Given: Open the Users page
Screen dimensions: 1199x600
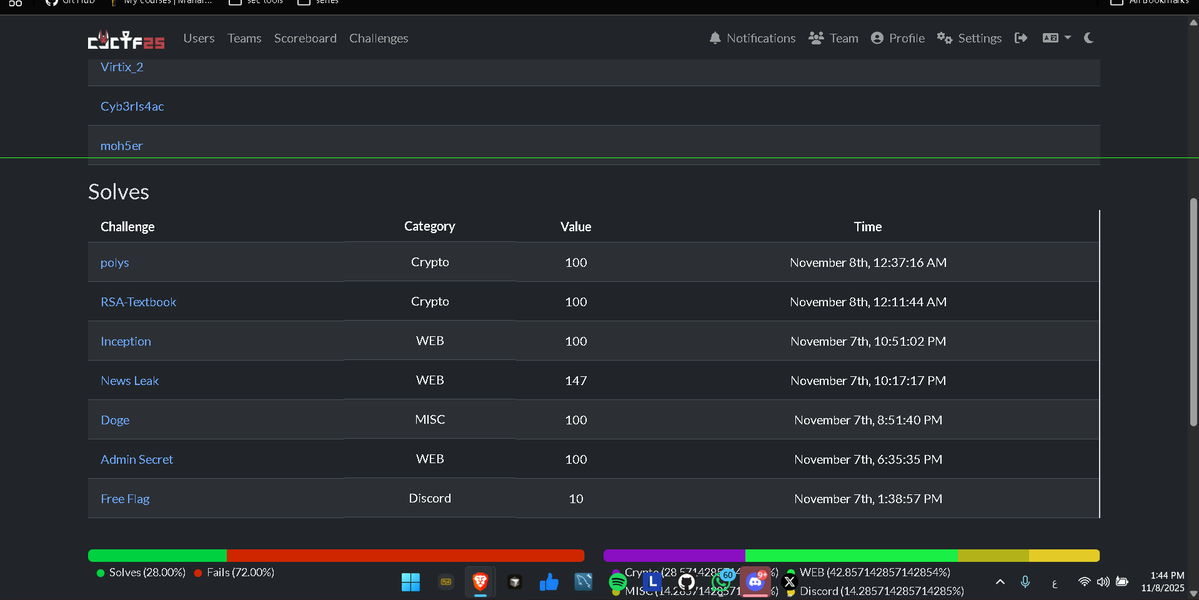Looking at the screenshot, I should pos(199,38).
